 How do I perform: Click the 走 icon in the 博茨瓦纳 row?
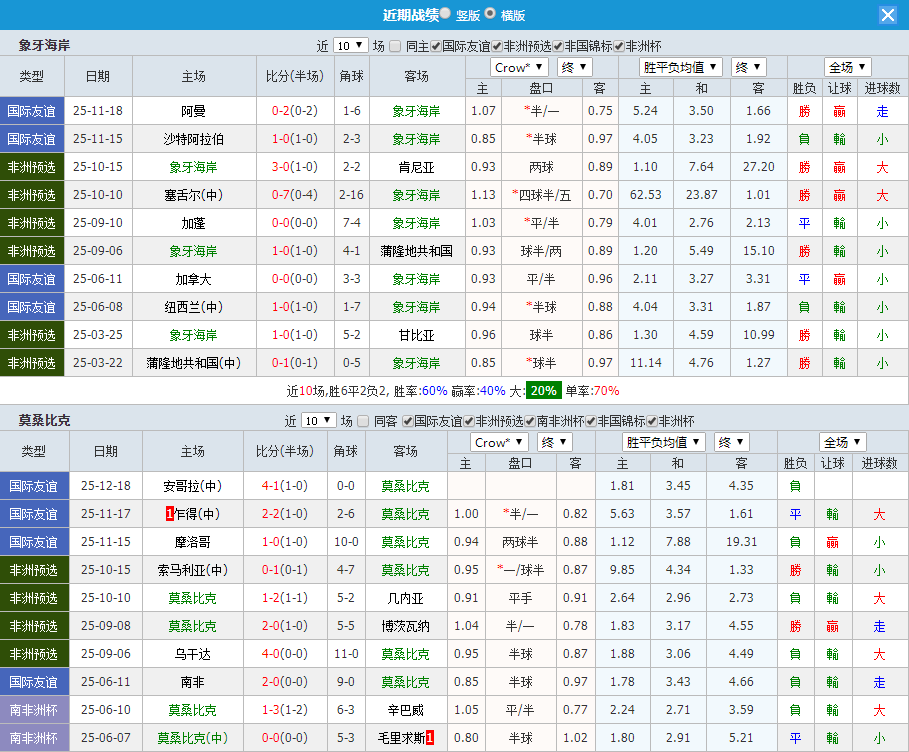pos(878,628)
